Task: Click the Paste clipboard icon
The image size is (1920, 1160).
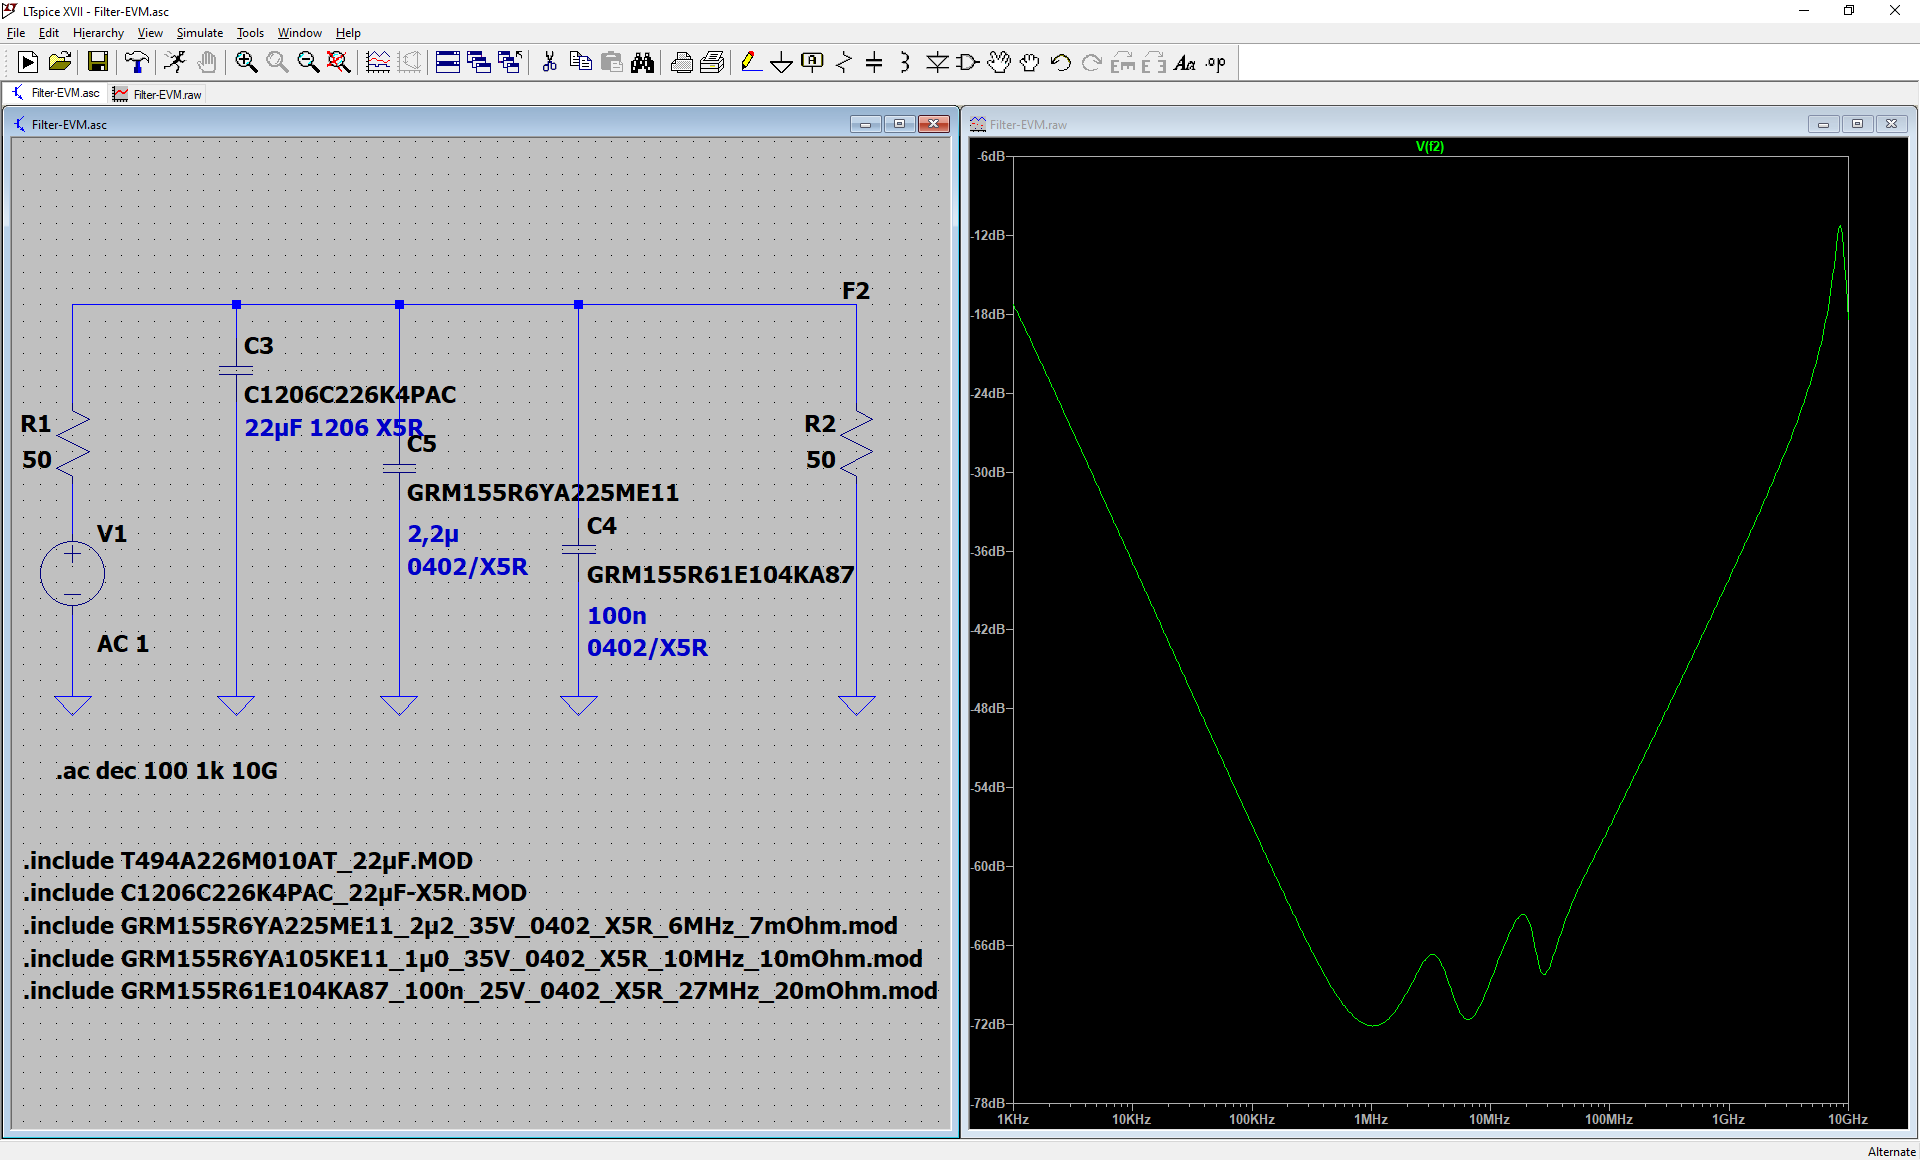Action: click(611, 63)
